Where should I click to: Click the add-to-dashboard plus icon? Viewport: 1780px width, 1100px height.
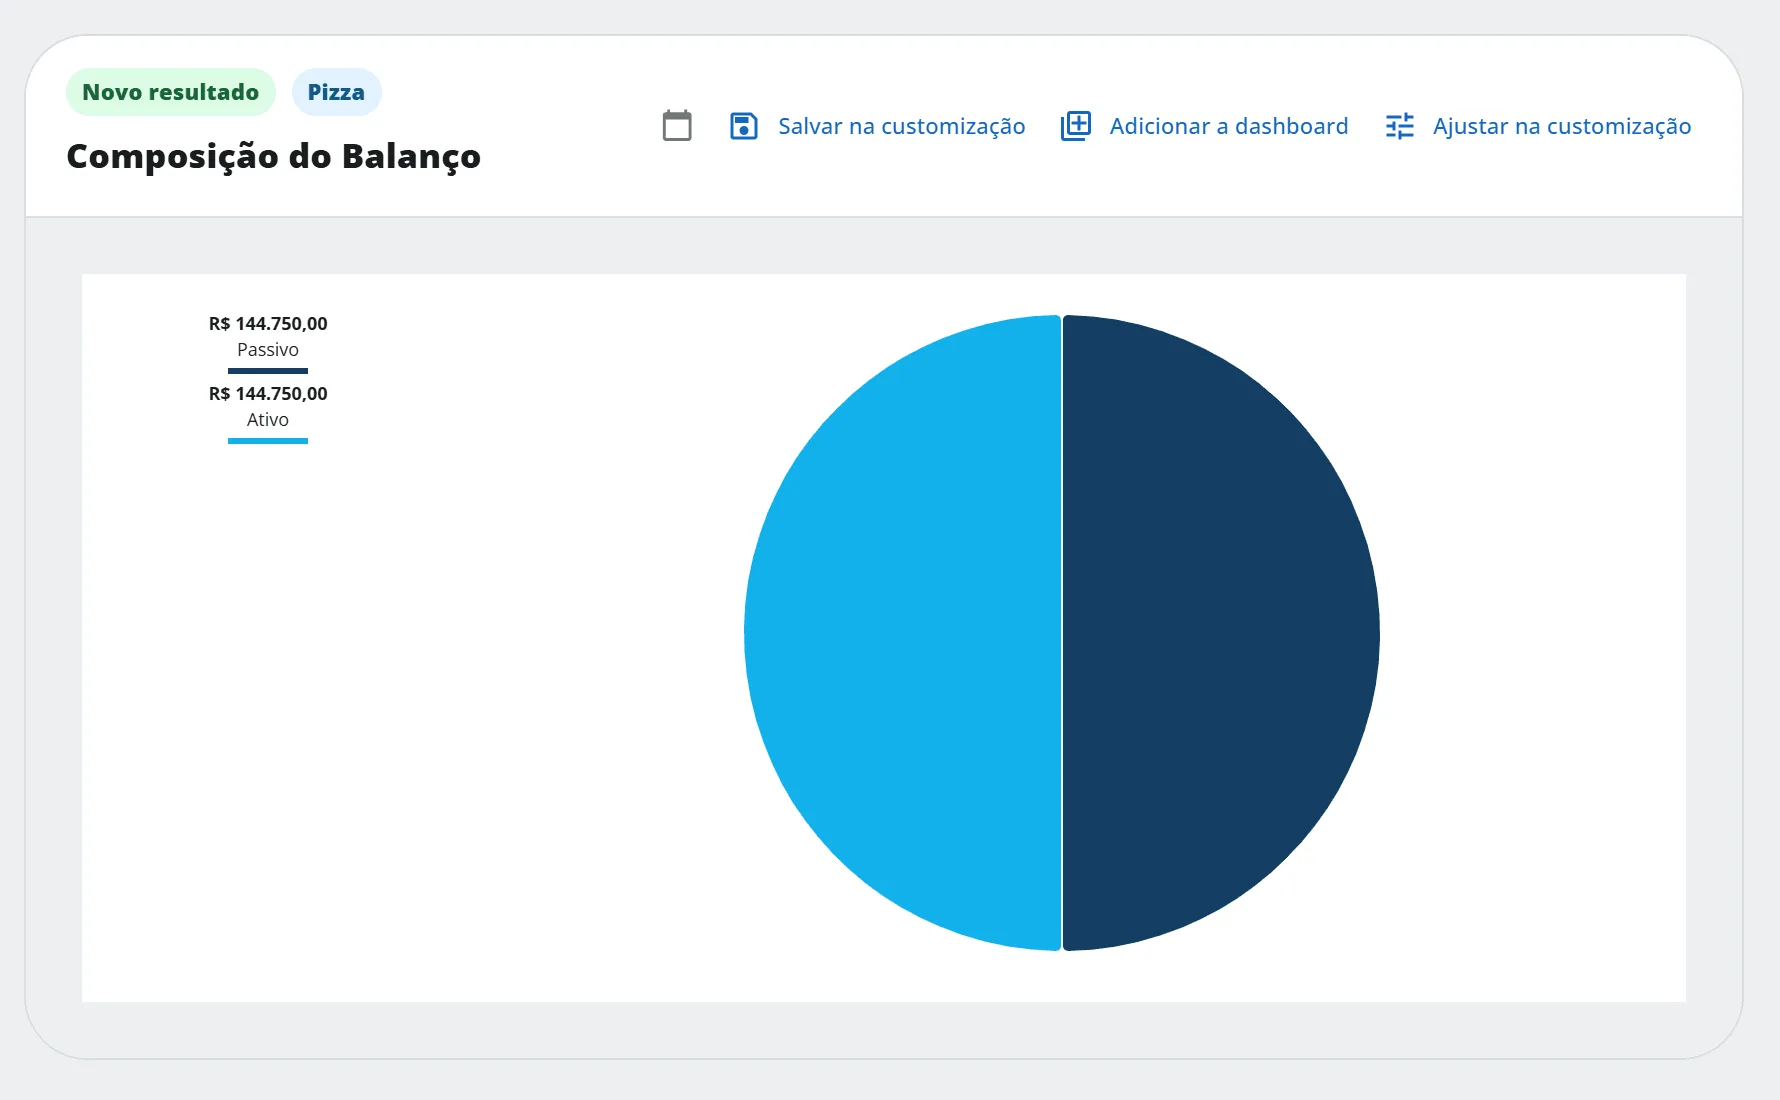coord(1076,126)
